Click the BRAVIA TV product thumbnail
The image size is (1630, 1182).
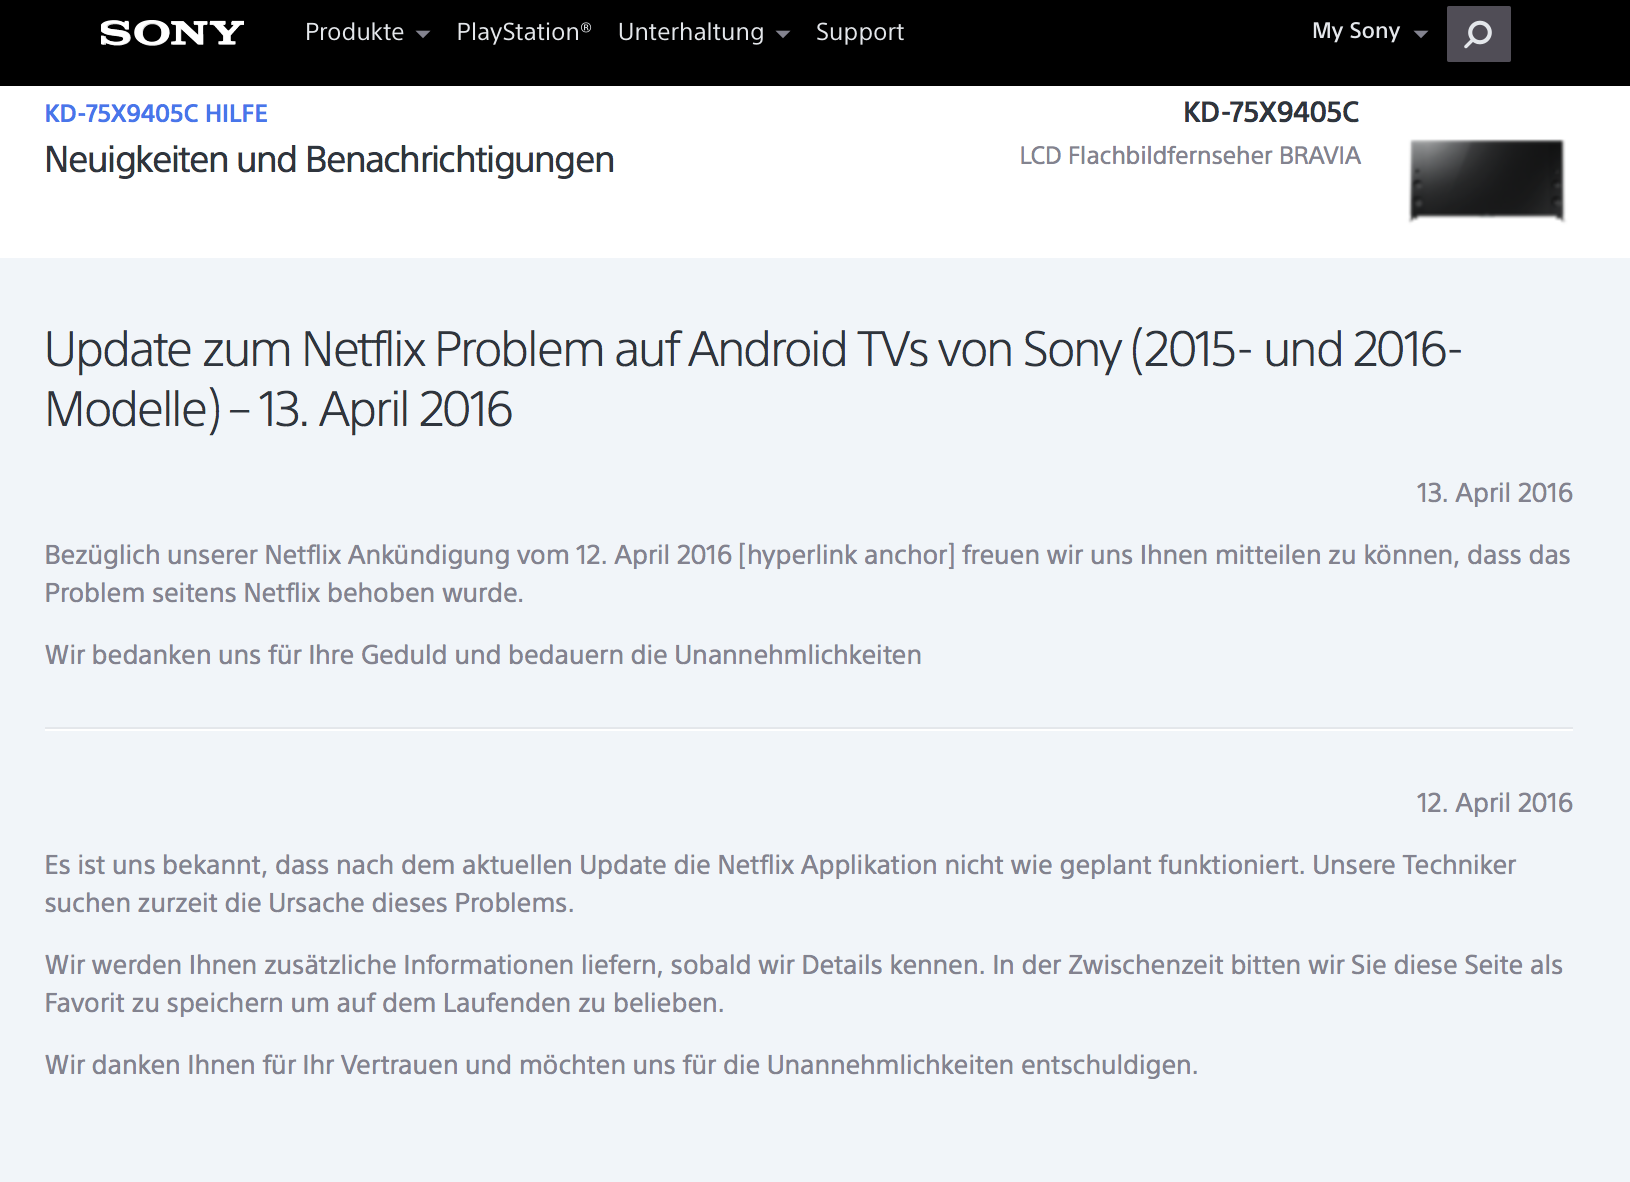click(x=1486, y=180)
